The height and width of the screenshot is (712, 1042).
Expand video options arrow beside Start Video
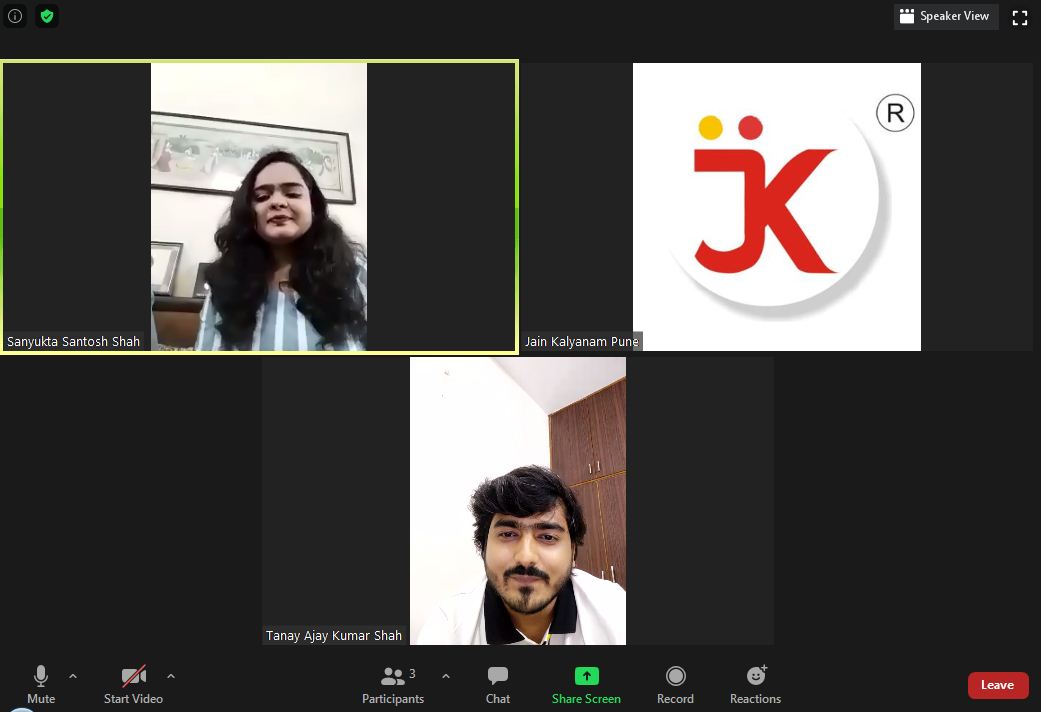pos(171,676)
